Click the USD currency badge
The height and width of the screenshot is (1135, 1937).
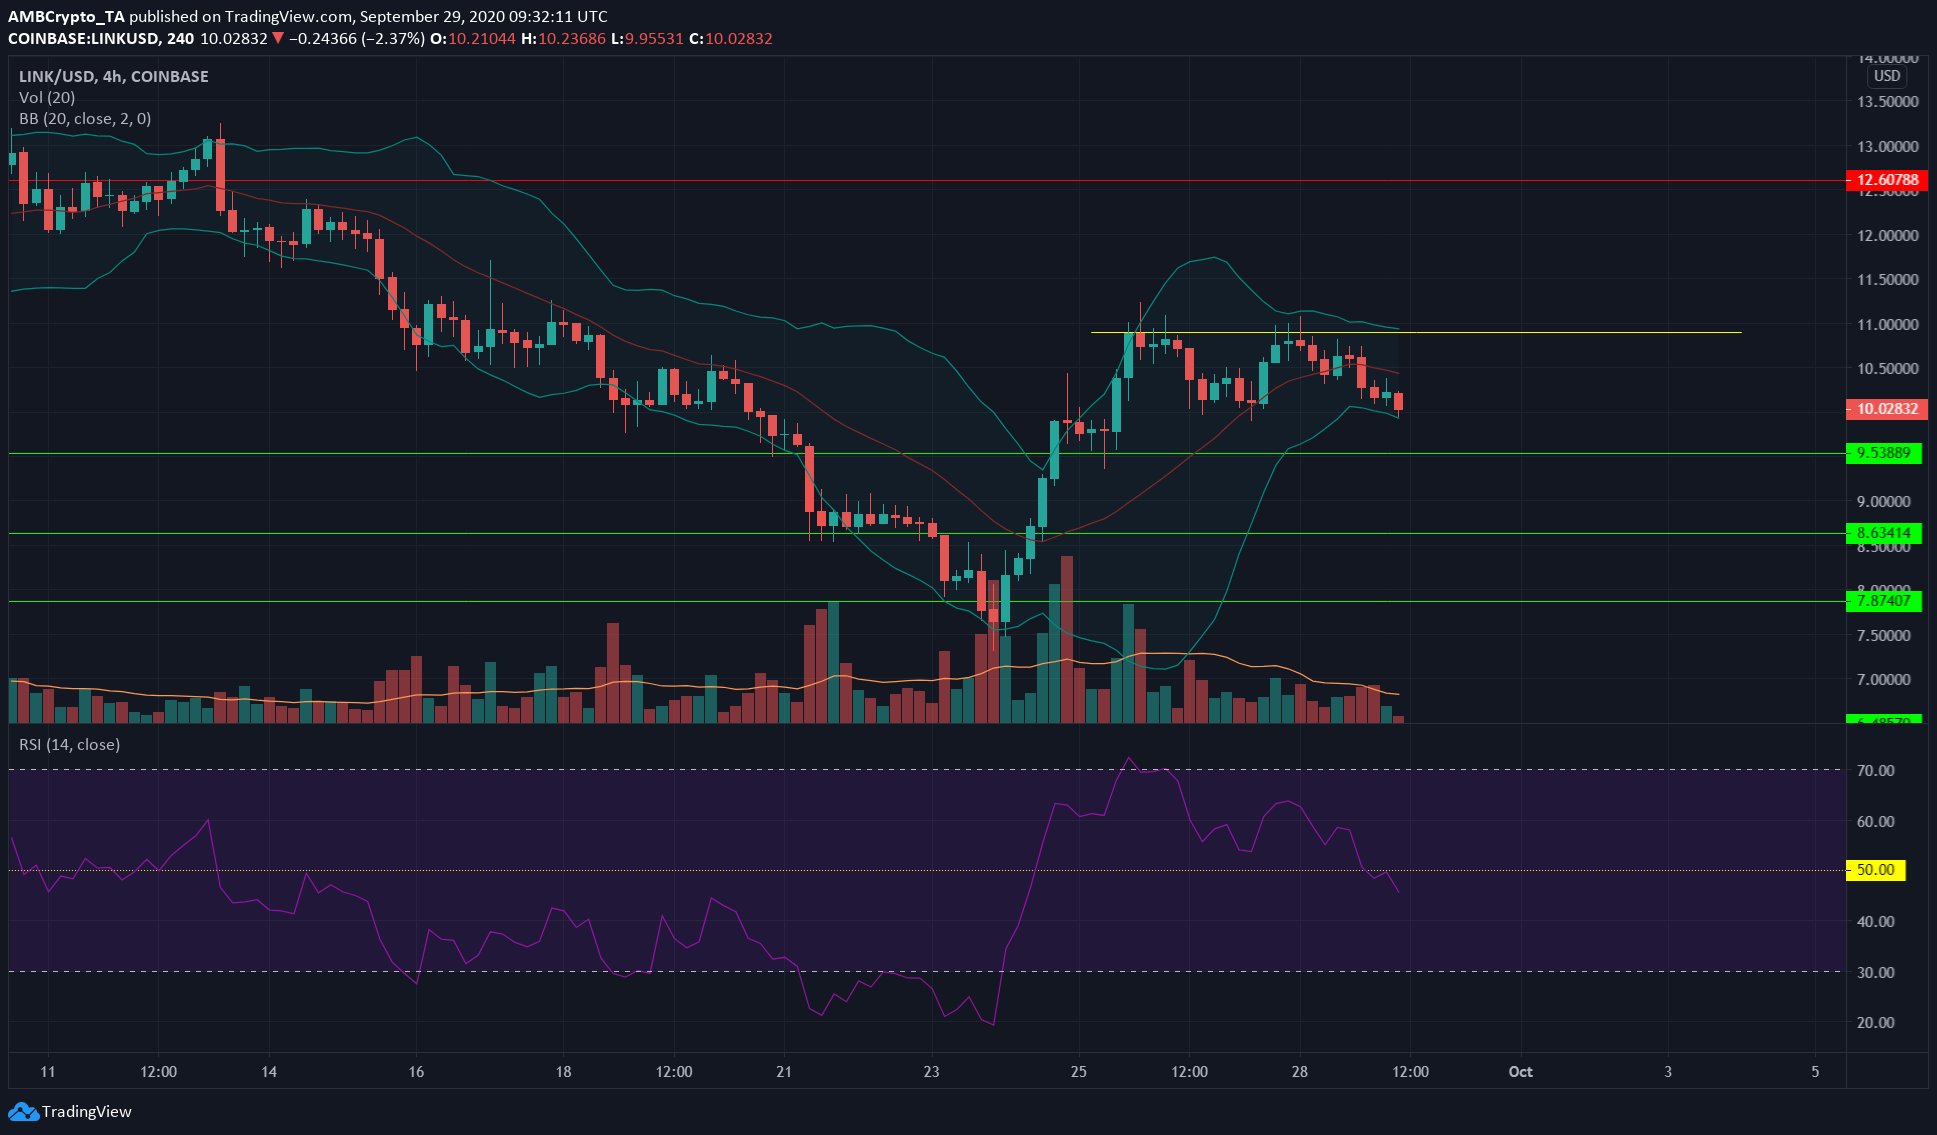[x=1887, y=76]
